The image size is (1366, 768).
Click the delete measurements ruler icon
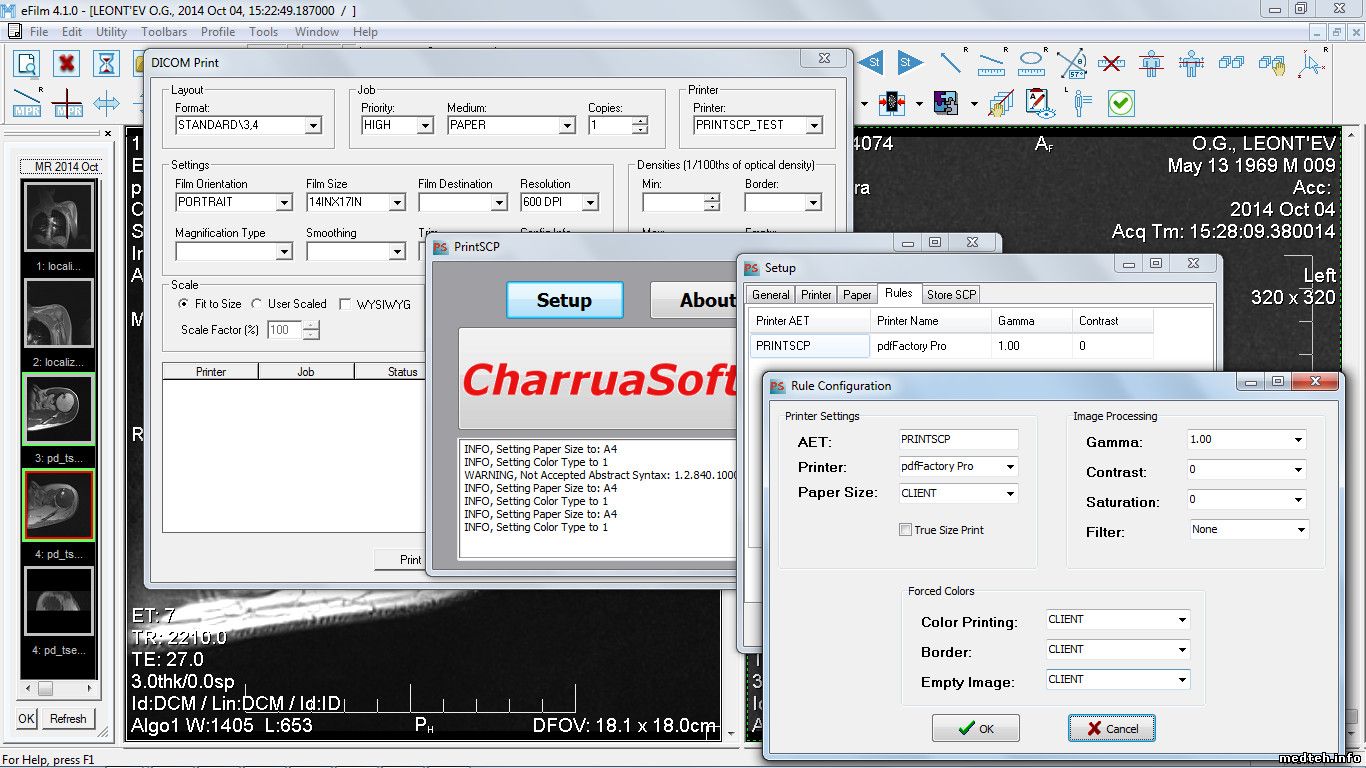(1111, 63)
